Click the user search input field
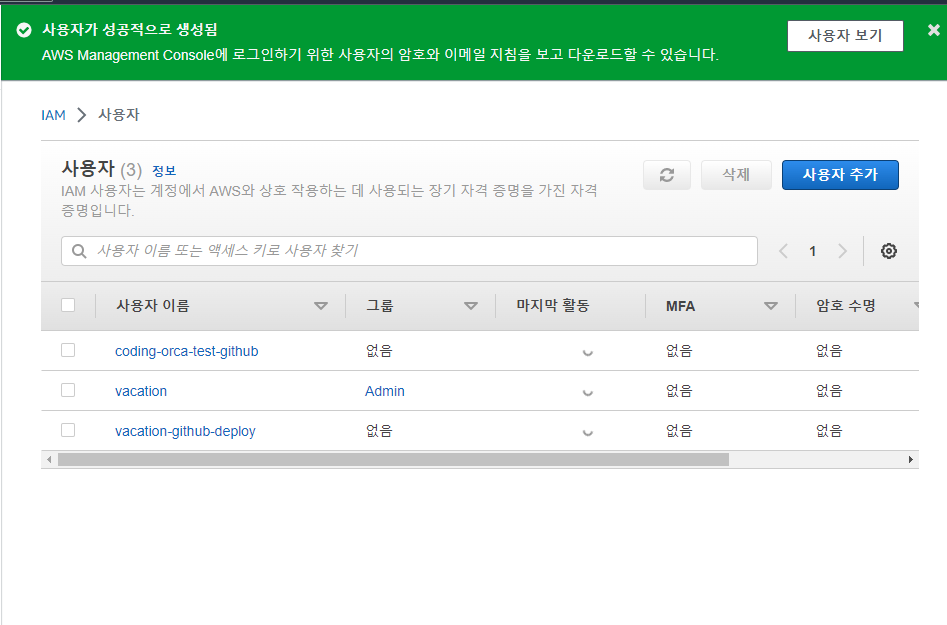Image resolution: width=947 pixels, height=625 pixels. [x=409, y=251]
